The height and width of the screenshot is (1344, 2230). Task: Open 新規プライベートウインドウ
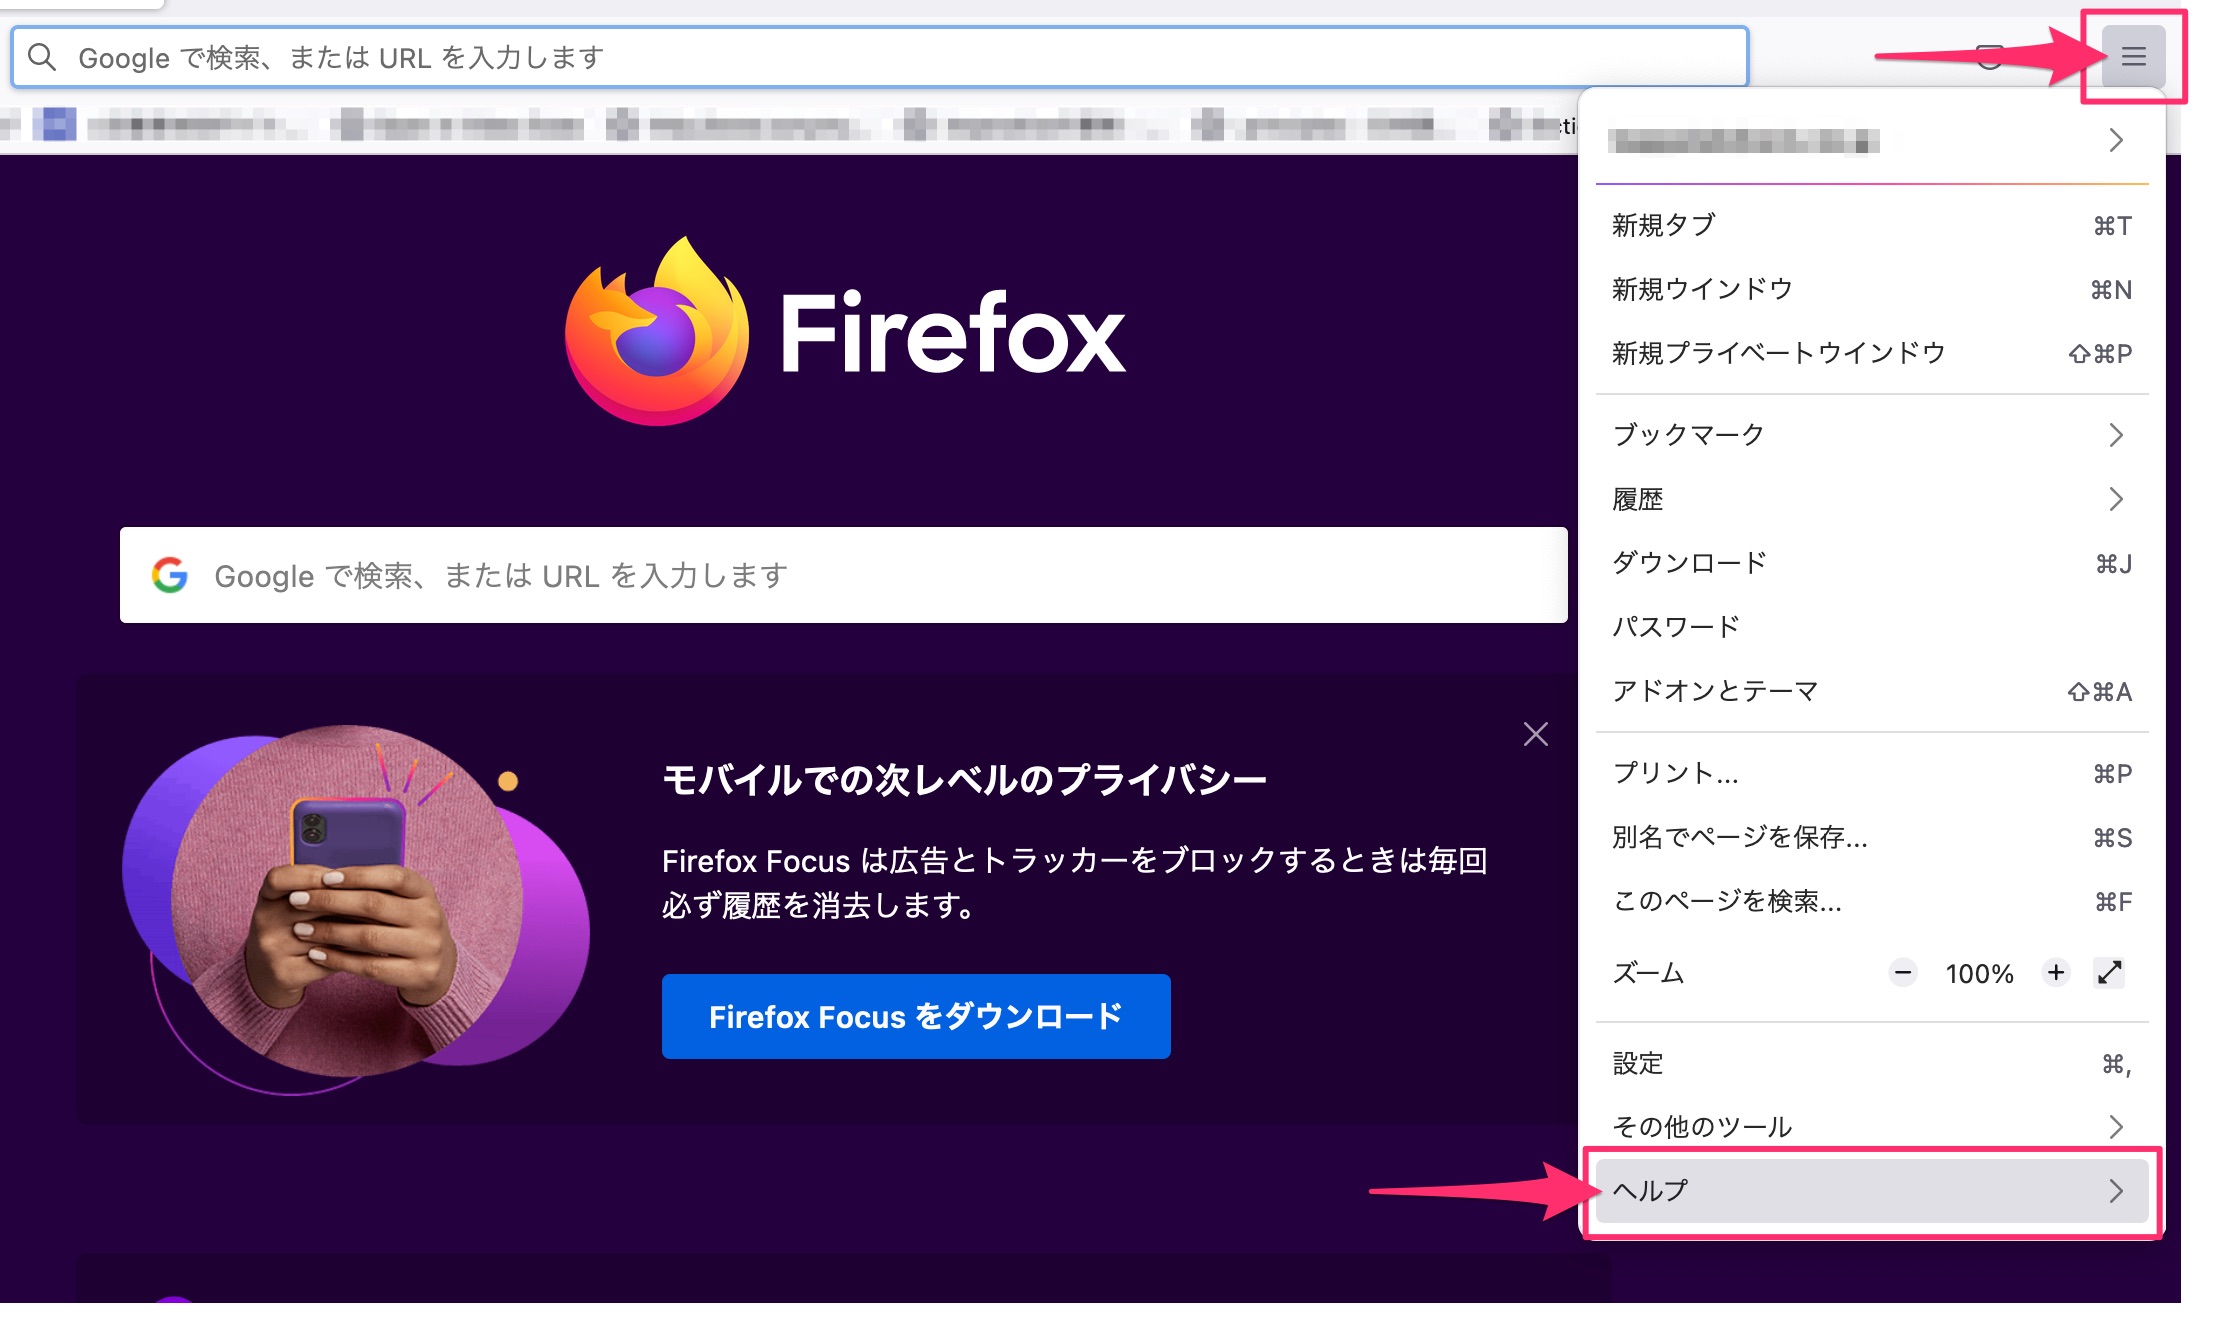click(x=1872, y=353)
